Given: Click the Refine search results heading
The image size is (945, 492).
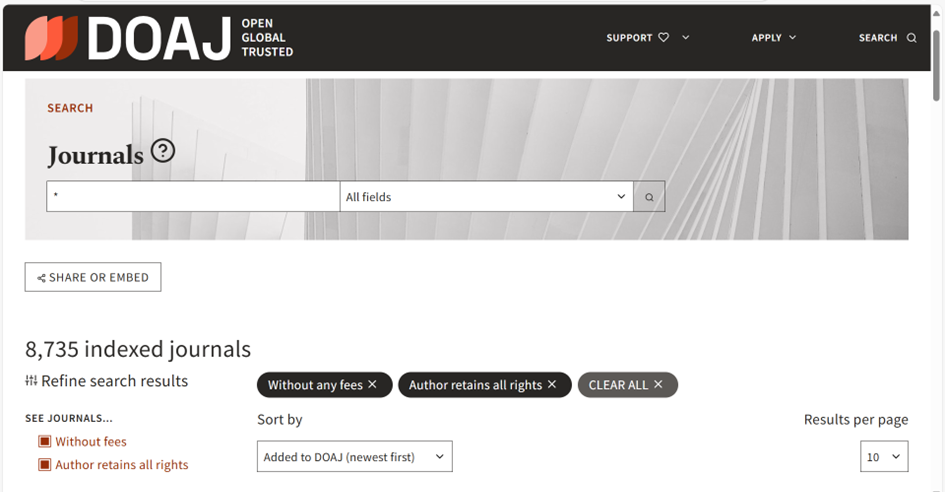Looking at the screenshot, I should (x=115, y=381).
